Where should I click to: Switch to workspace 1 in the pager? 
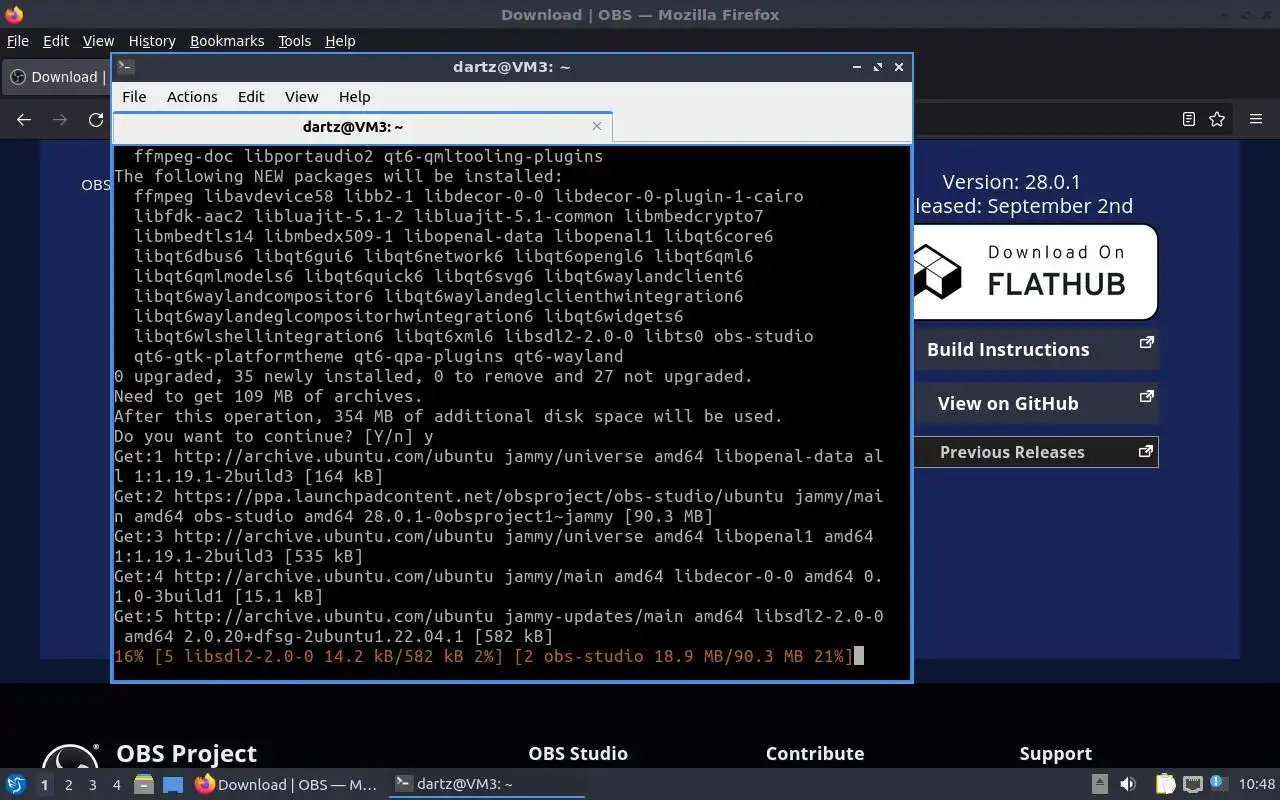[x=44, y=785]
